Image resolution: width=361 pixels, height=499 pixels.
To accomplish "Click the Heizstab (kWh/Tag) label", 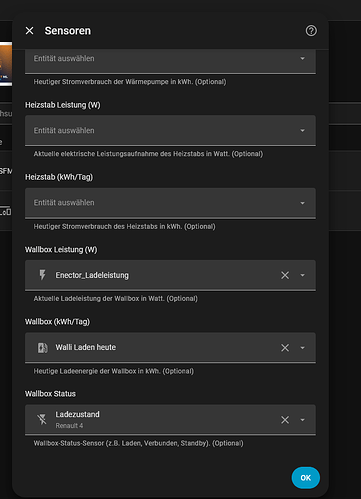I will coord(59,177).
